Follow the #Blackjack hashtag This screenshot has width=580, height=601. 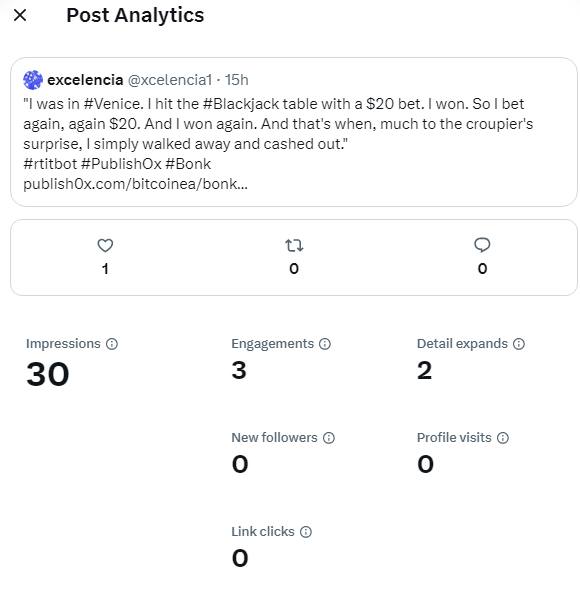point(241,104)
